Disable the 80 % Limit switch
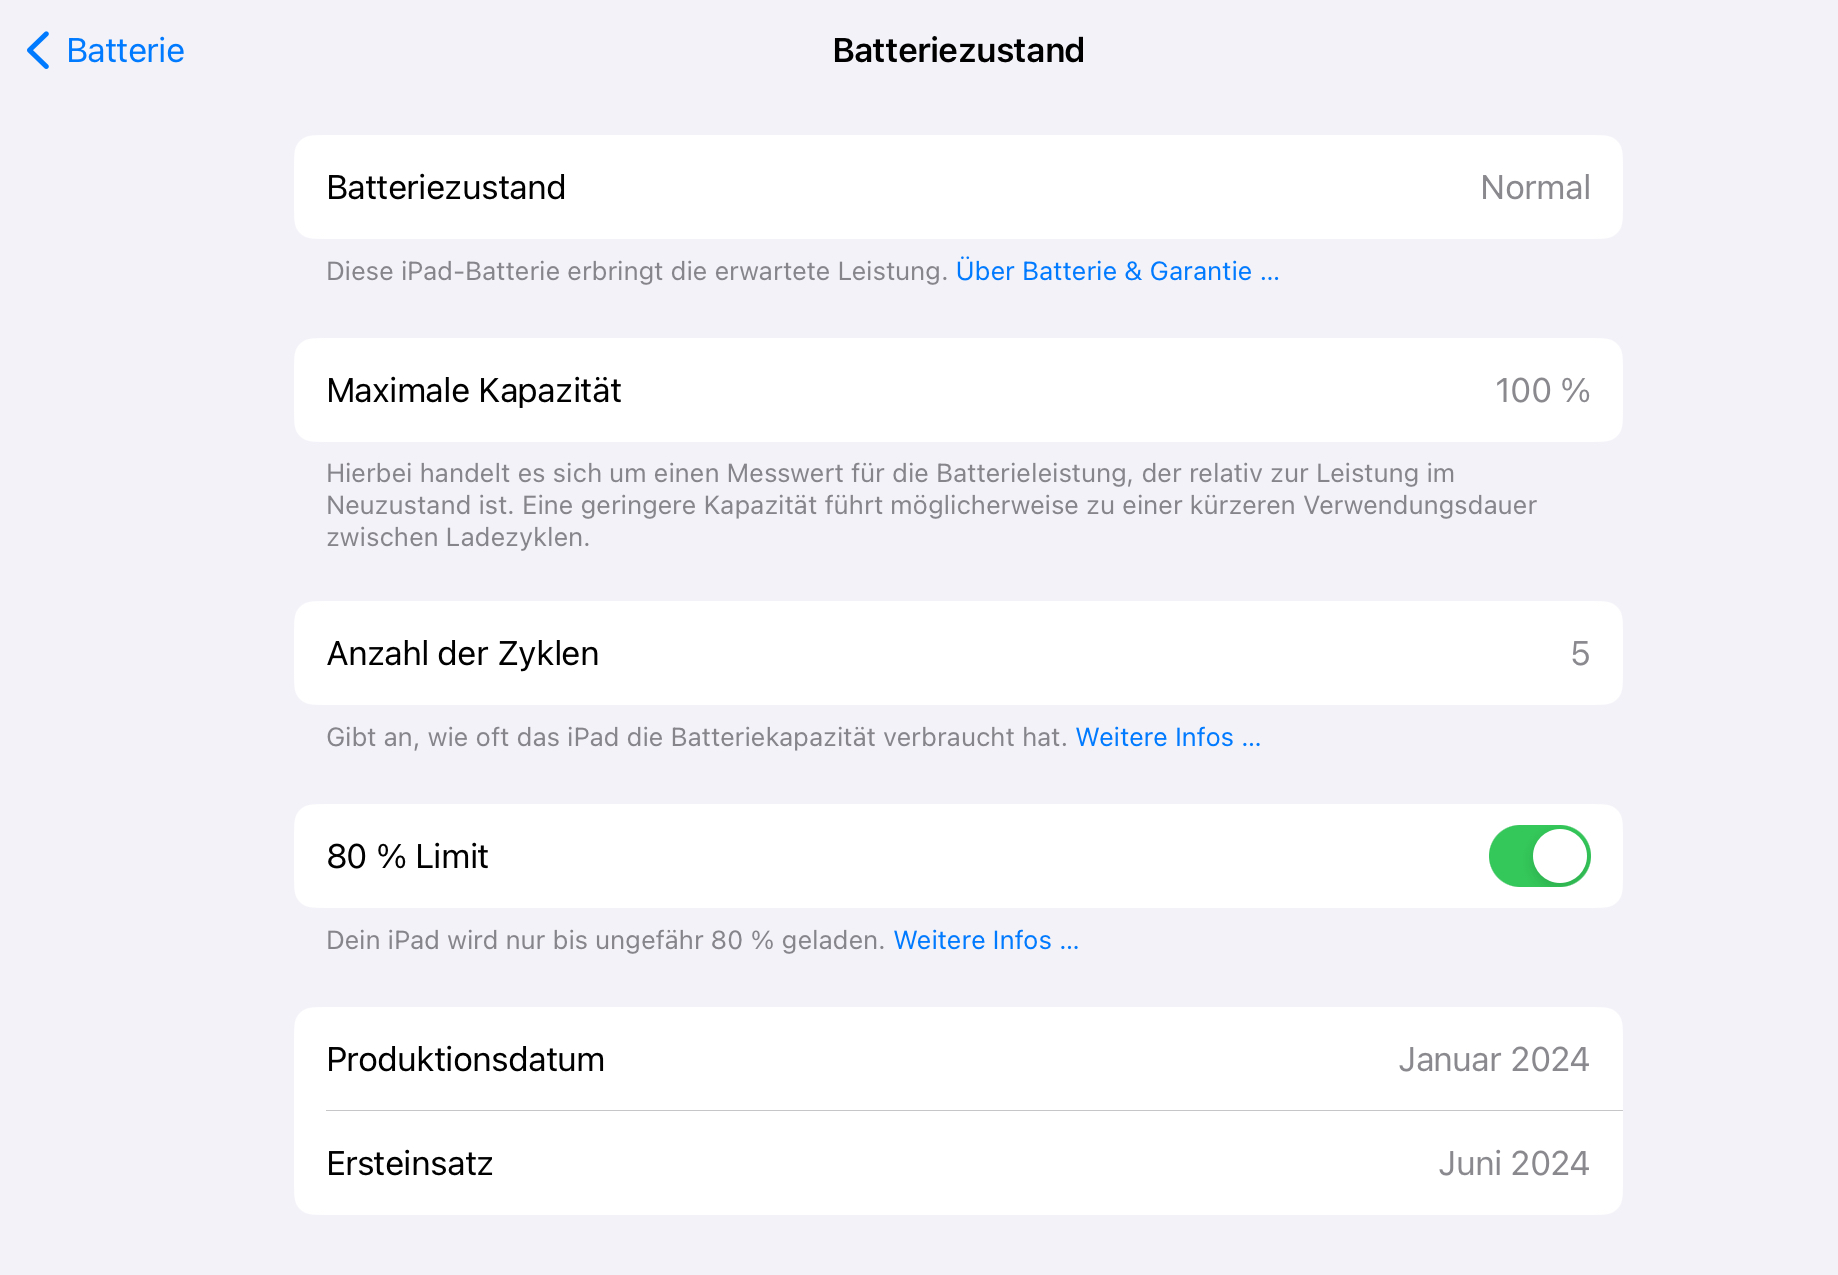 (1539, 856)
